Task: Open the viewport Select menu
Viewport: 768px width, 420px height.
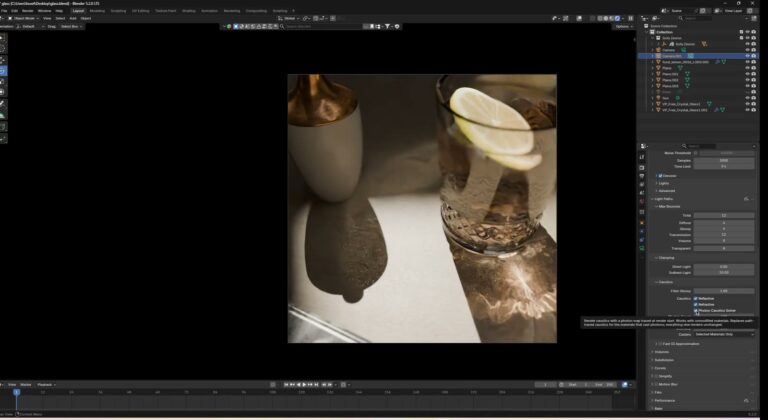Action: pyautogui.click(x=60, y=18)
